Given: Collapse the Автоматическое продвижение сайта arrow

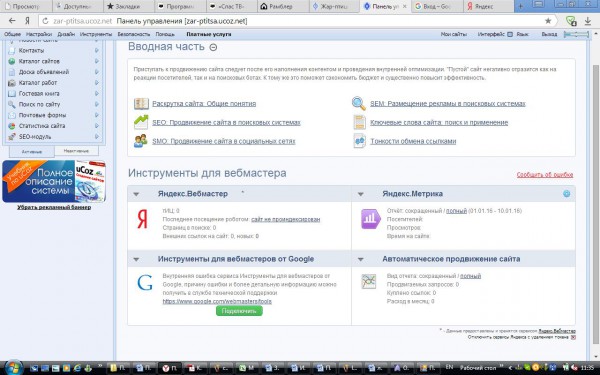Looking at the screenshot, I should [x=360, y=259].
